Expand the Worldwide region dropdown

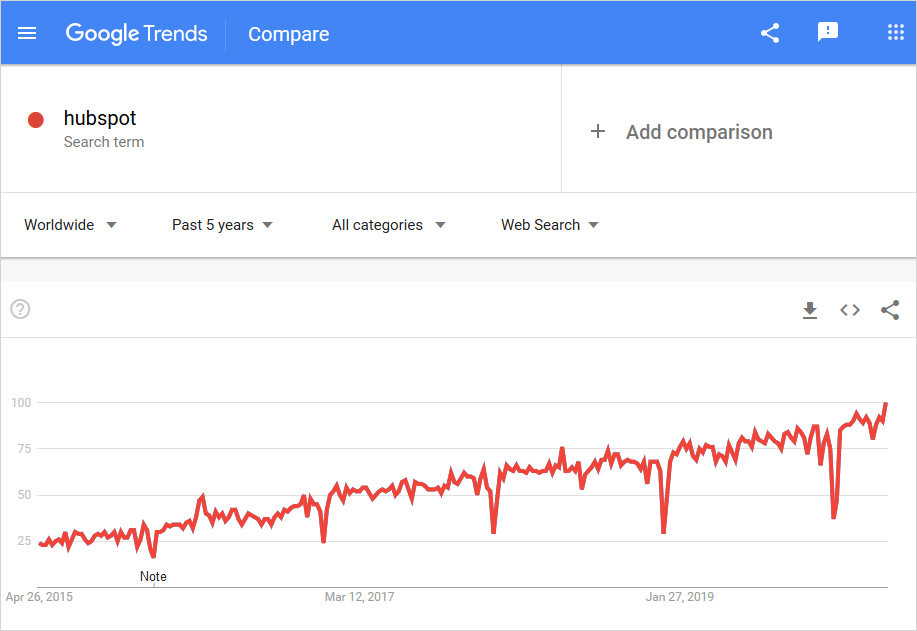point(70,225)
